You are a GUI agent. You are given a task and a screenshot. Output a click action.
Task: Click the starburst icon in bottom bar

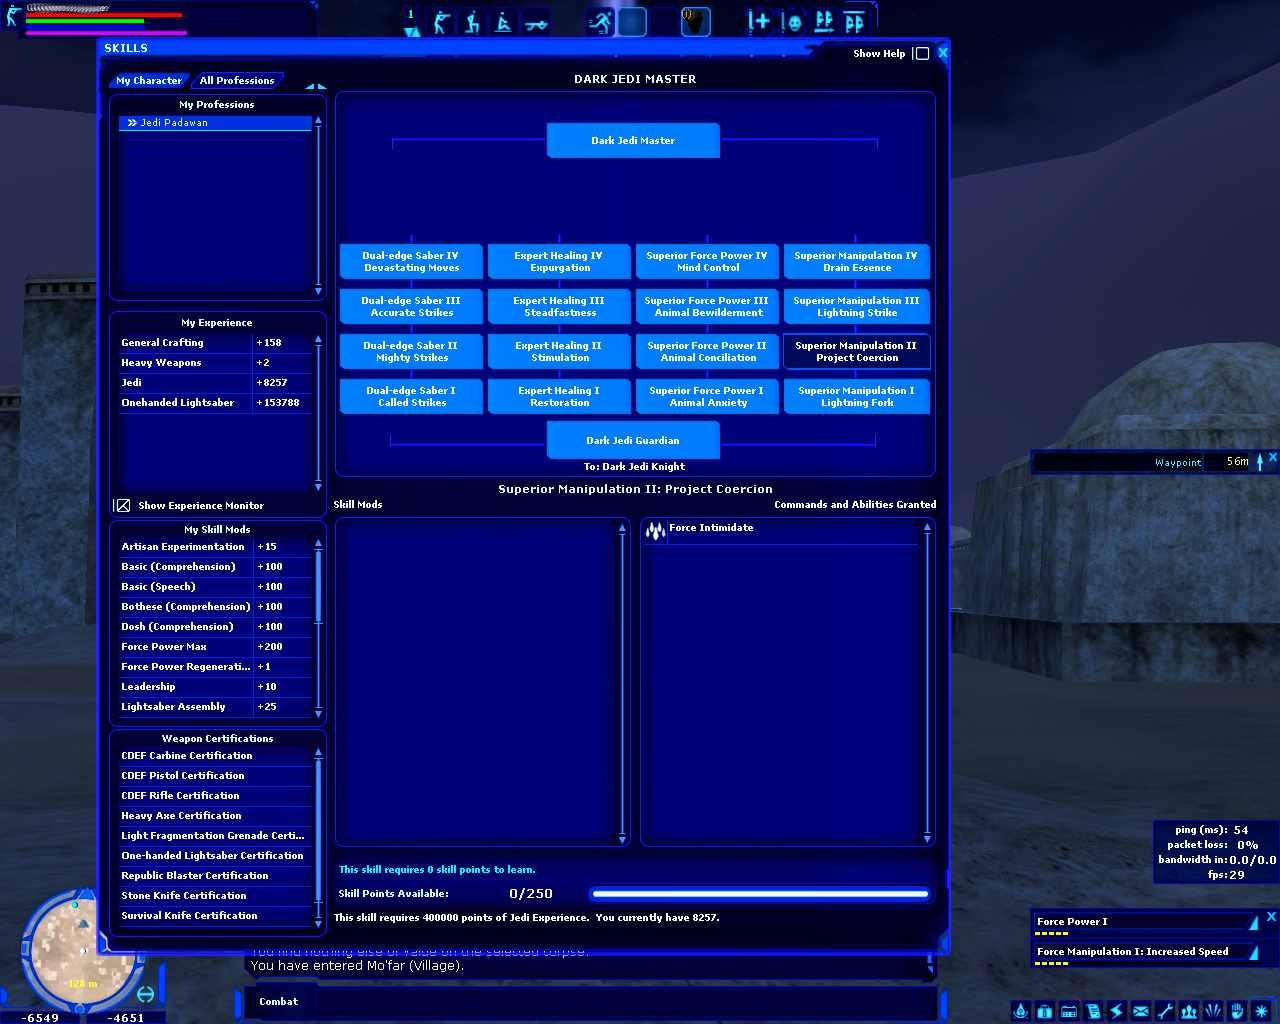[x=1262, y=1011]
